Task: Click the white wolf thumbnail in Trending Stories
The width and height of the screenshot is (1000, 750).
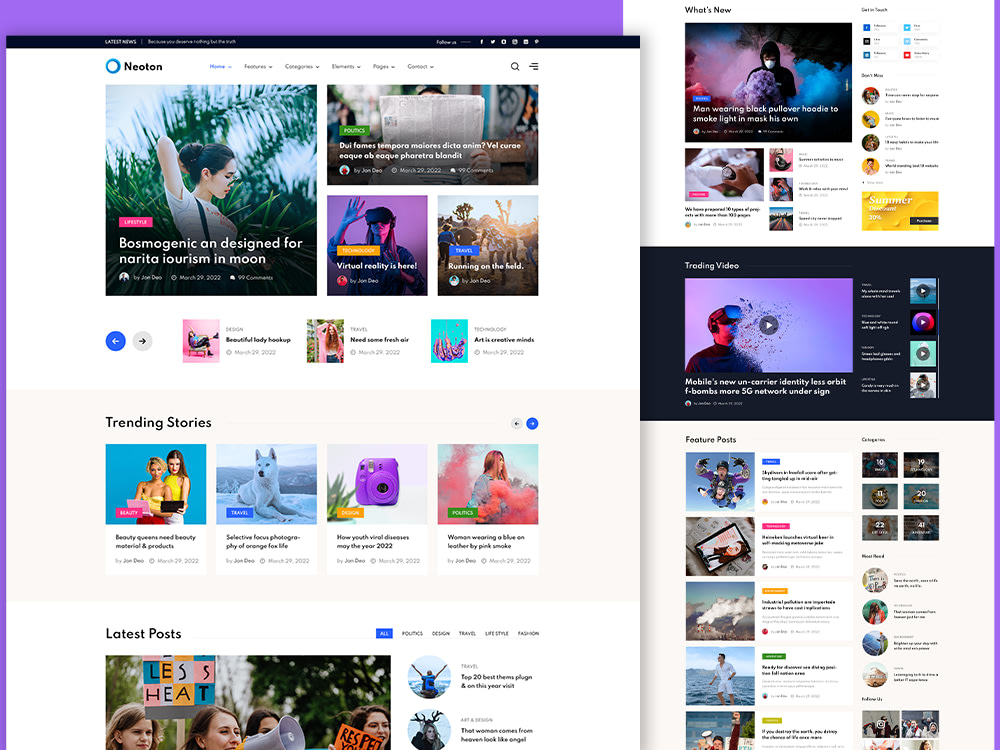Action: click(267, 484)
